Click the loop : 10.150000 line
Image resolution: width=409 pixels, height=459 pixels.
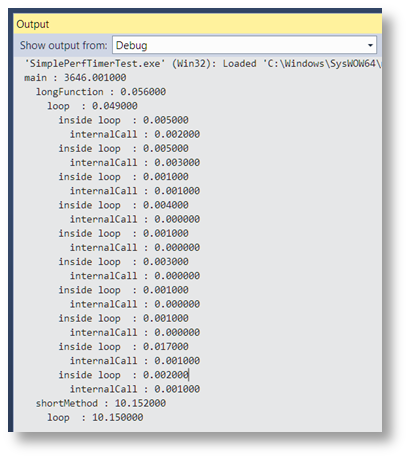click(x=95, y=417)
